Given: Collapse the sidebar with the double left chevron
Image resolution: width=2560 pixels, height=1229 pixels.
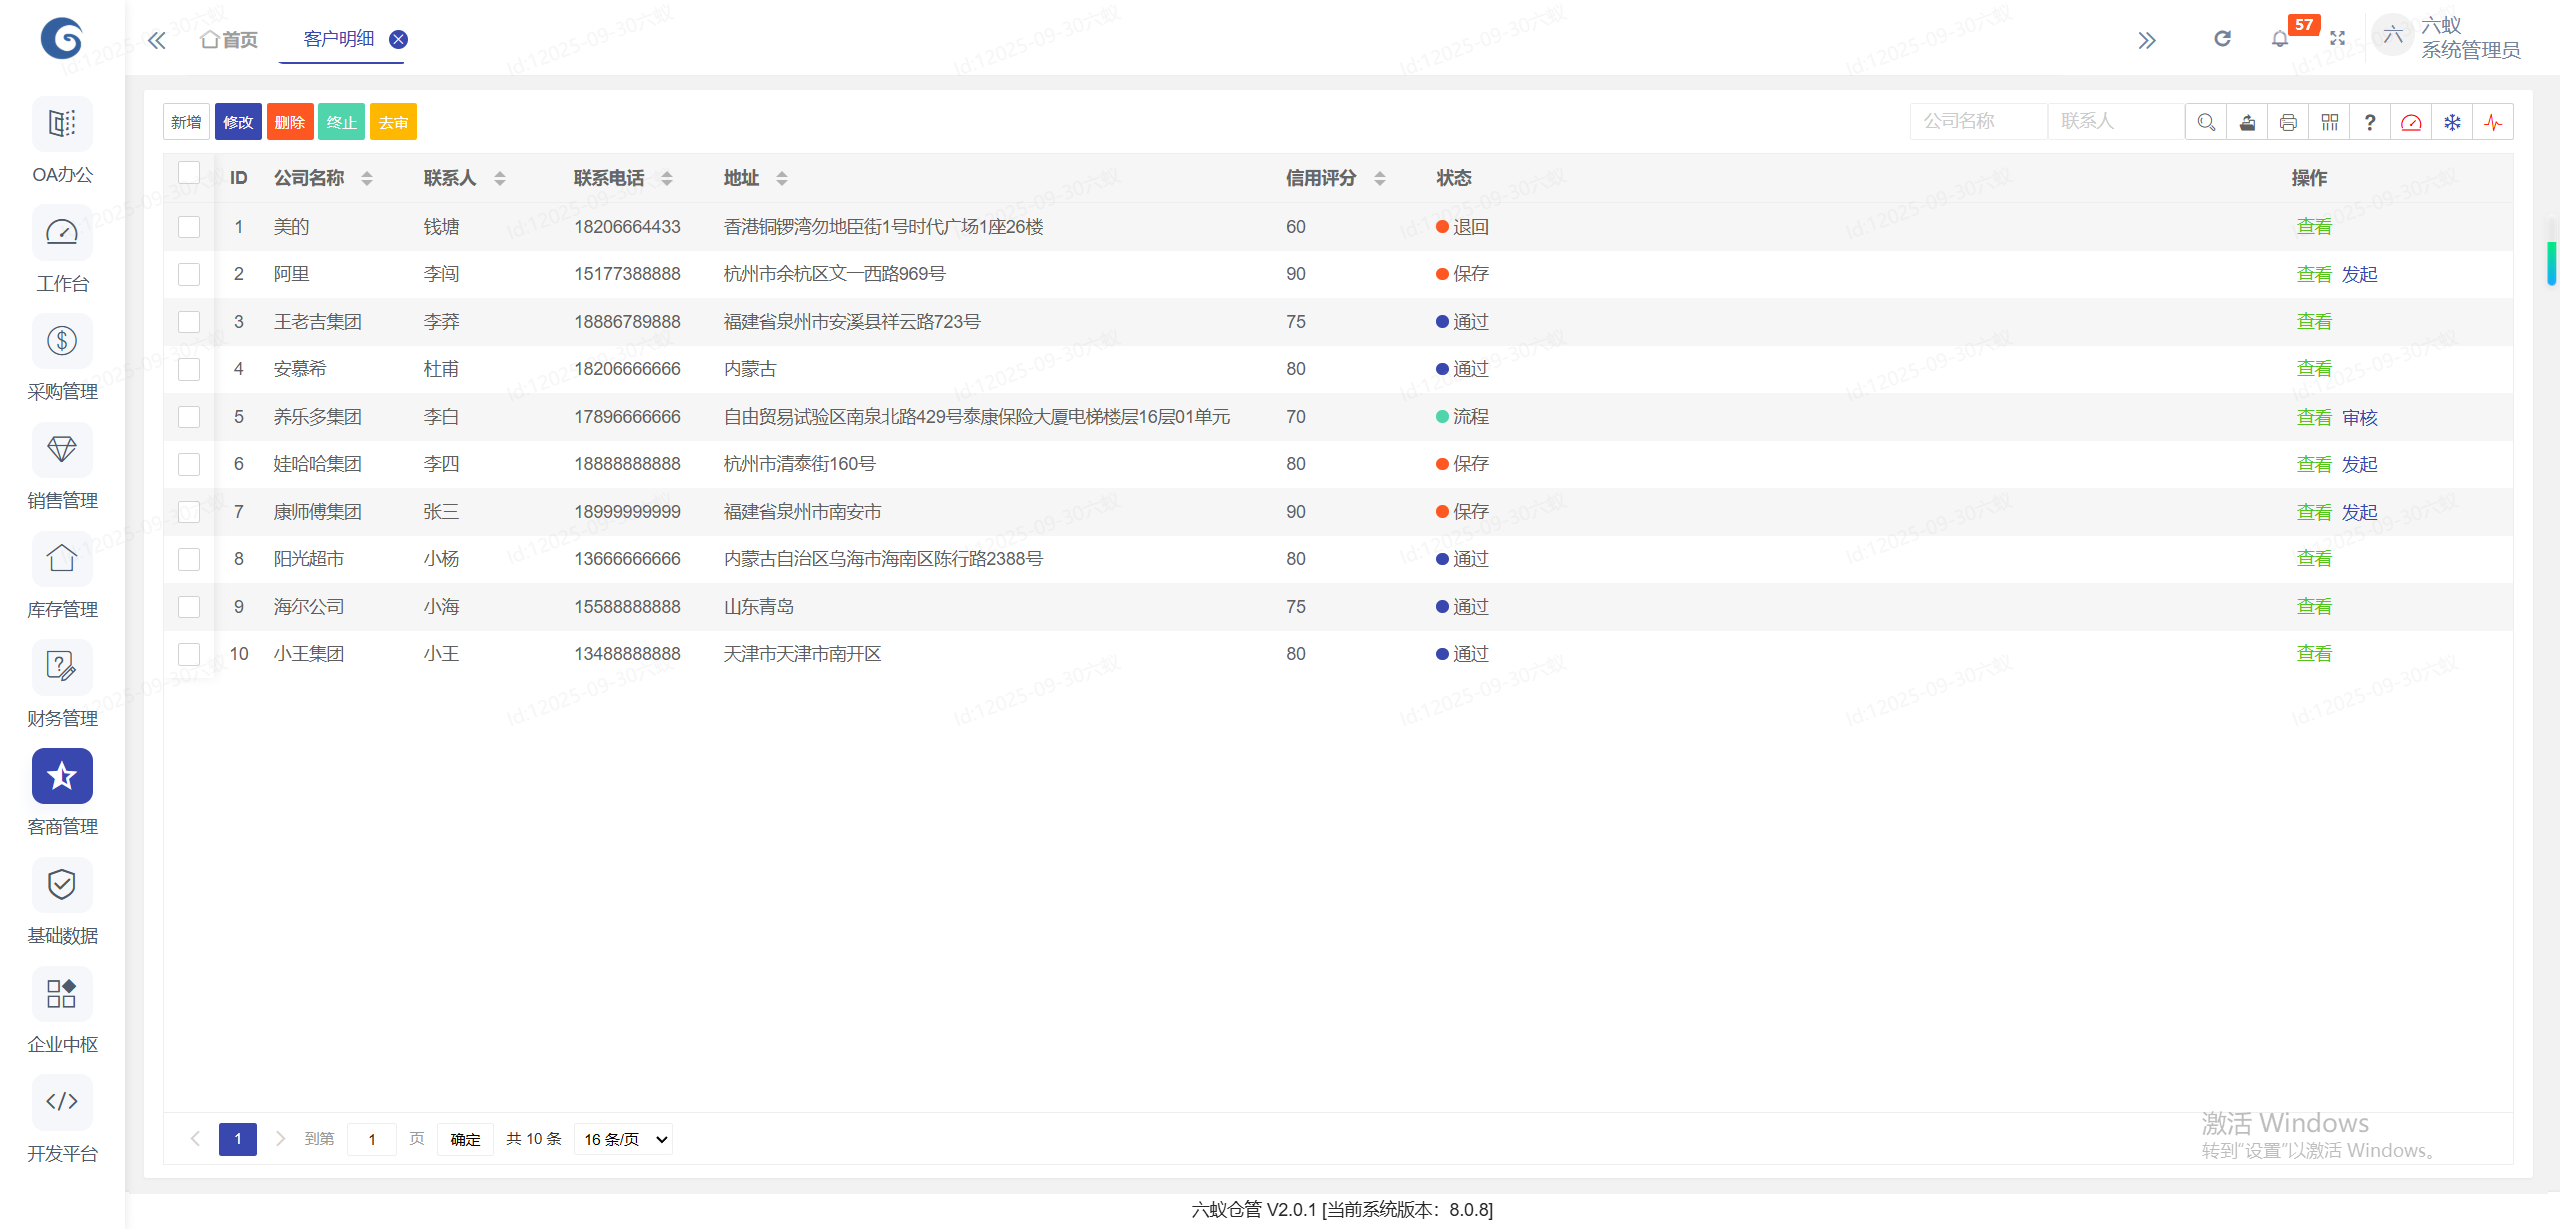Looking at the screenshot, I should 157,40.
